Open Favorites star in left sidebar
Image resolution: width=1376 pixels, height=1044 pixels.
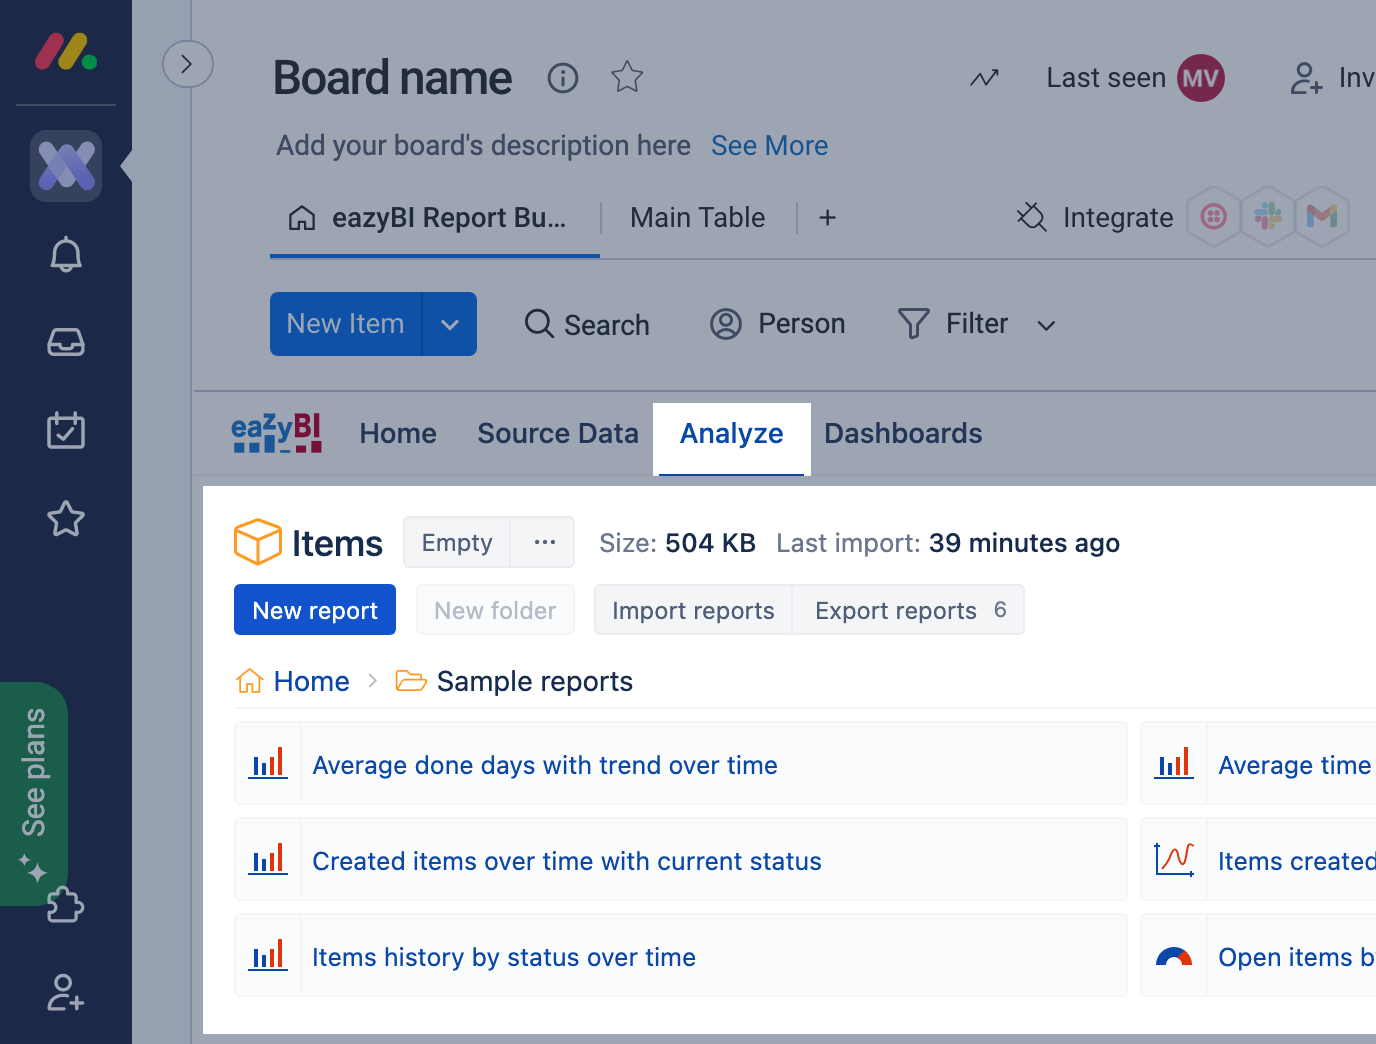point(66,518)
